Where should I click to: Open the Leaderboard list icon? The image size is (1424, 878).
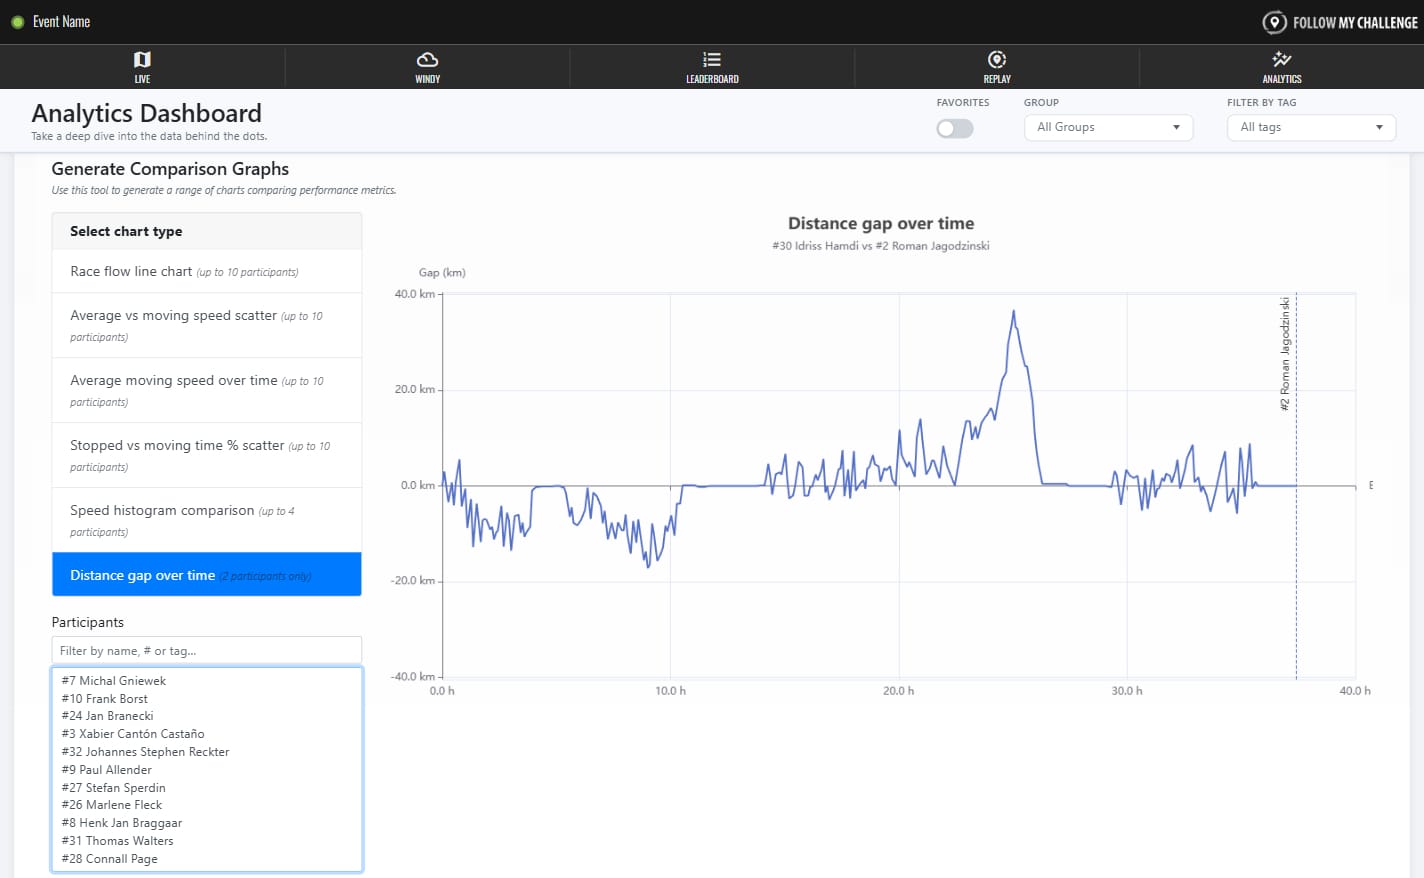pos(712,60)
